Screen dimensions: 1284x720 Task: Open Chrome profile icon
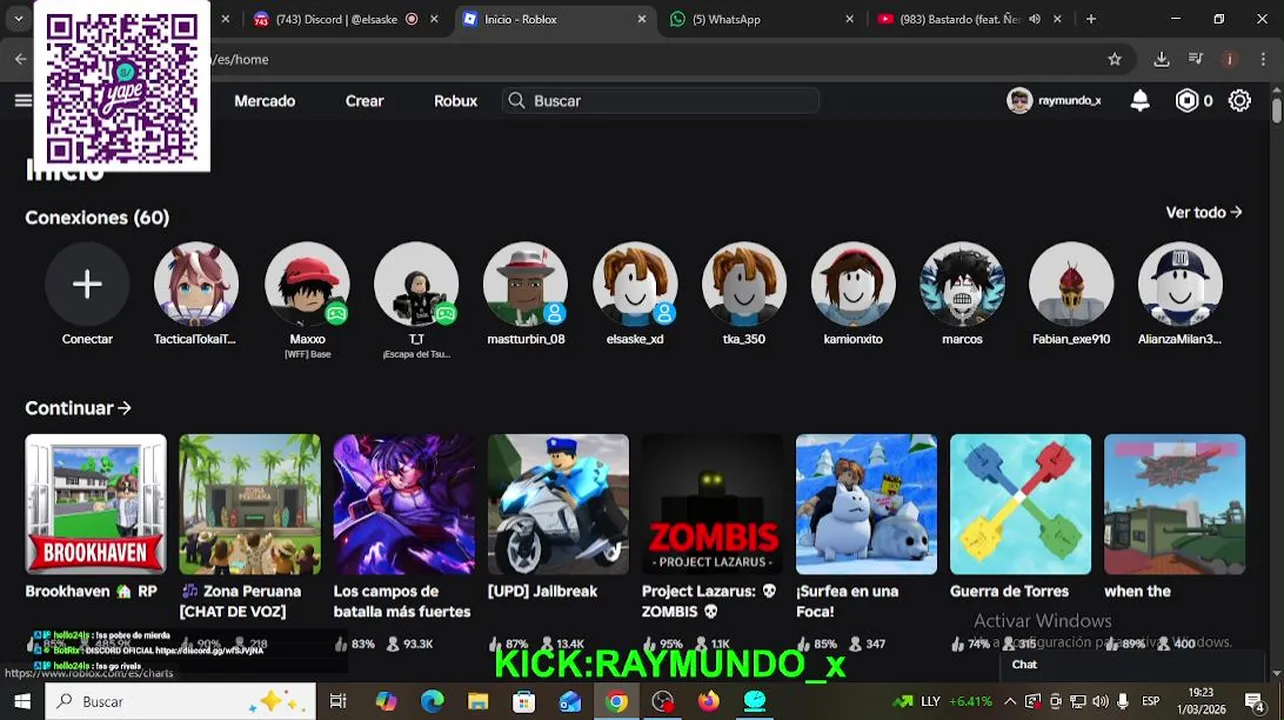tap(1229, 59)
